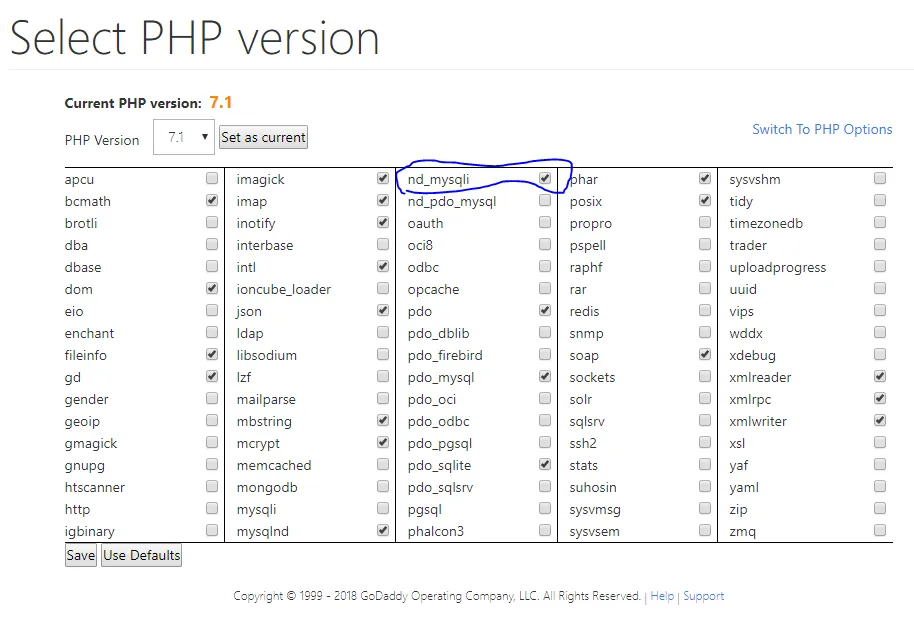Enable the xdebug extension checkbox
Image resolution: width=914 pixels, height=641 pixels.
[880, 355]
